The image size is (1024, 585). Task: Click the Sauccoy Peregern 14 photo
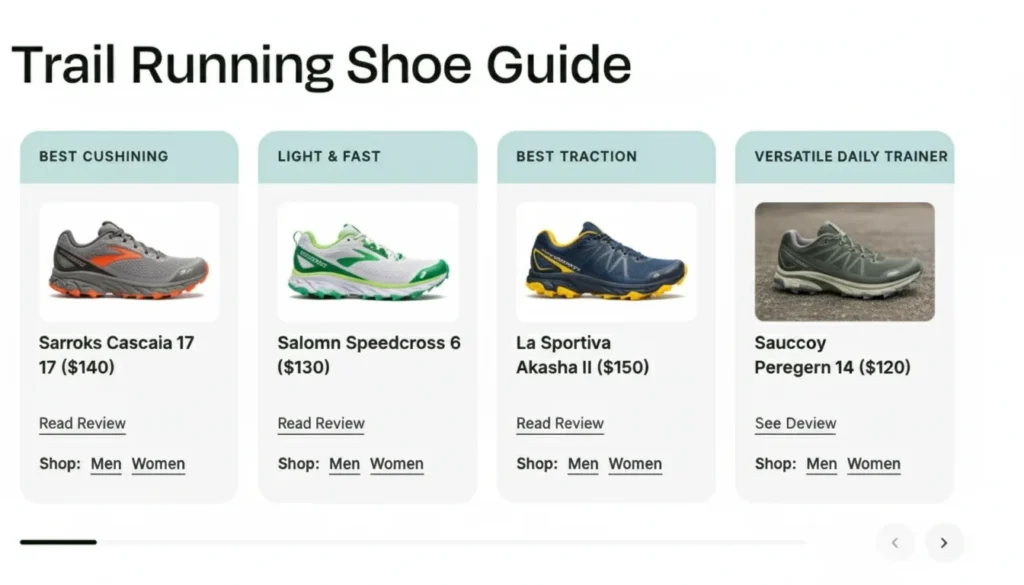pyautogui.click(x=844, y=260)
